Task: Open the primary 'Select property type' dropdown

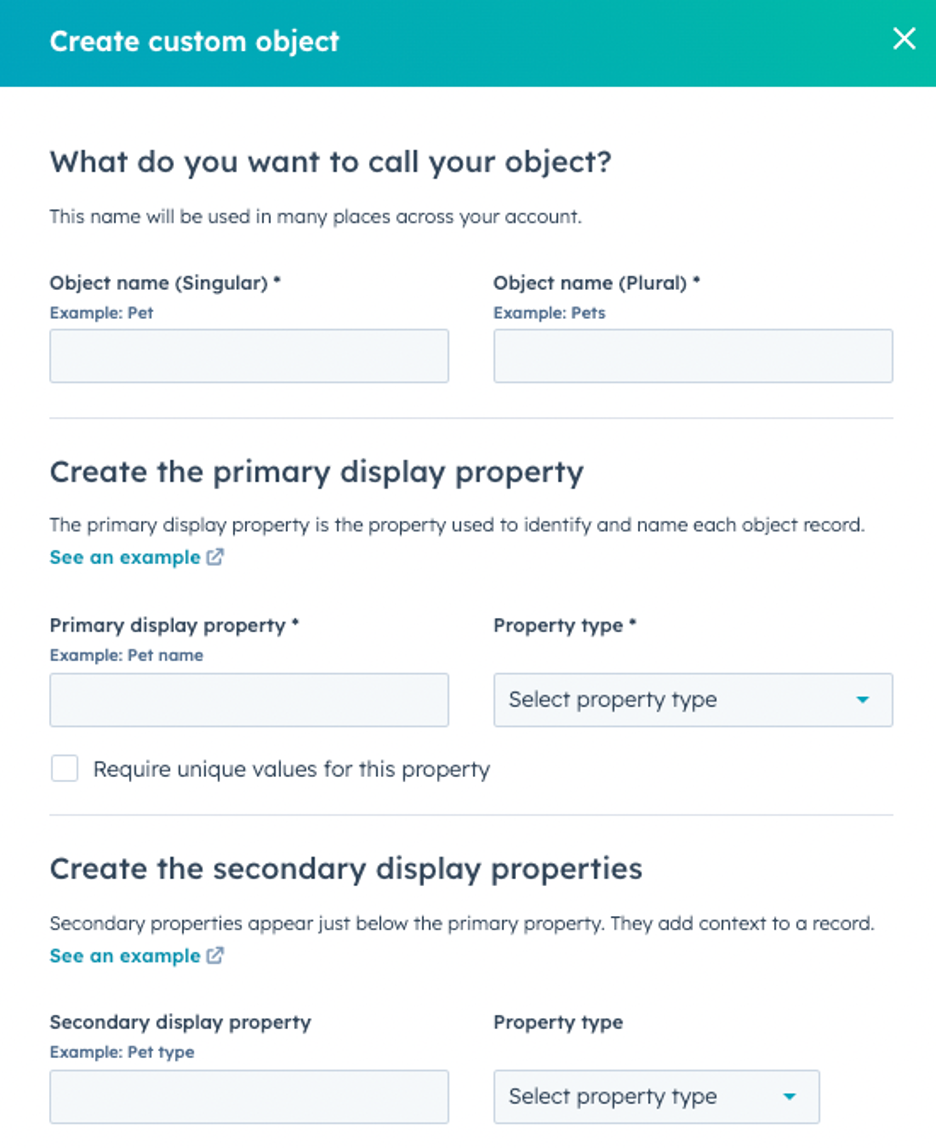Action: [x=692, y=700]
